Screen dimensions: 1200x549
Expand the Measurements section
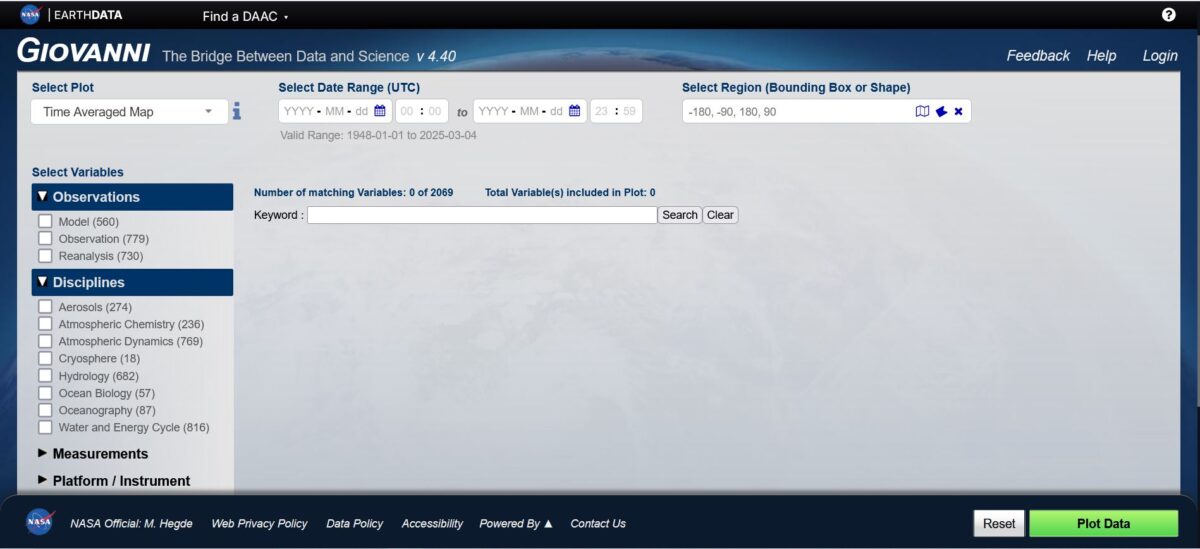[93, 454]
